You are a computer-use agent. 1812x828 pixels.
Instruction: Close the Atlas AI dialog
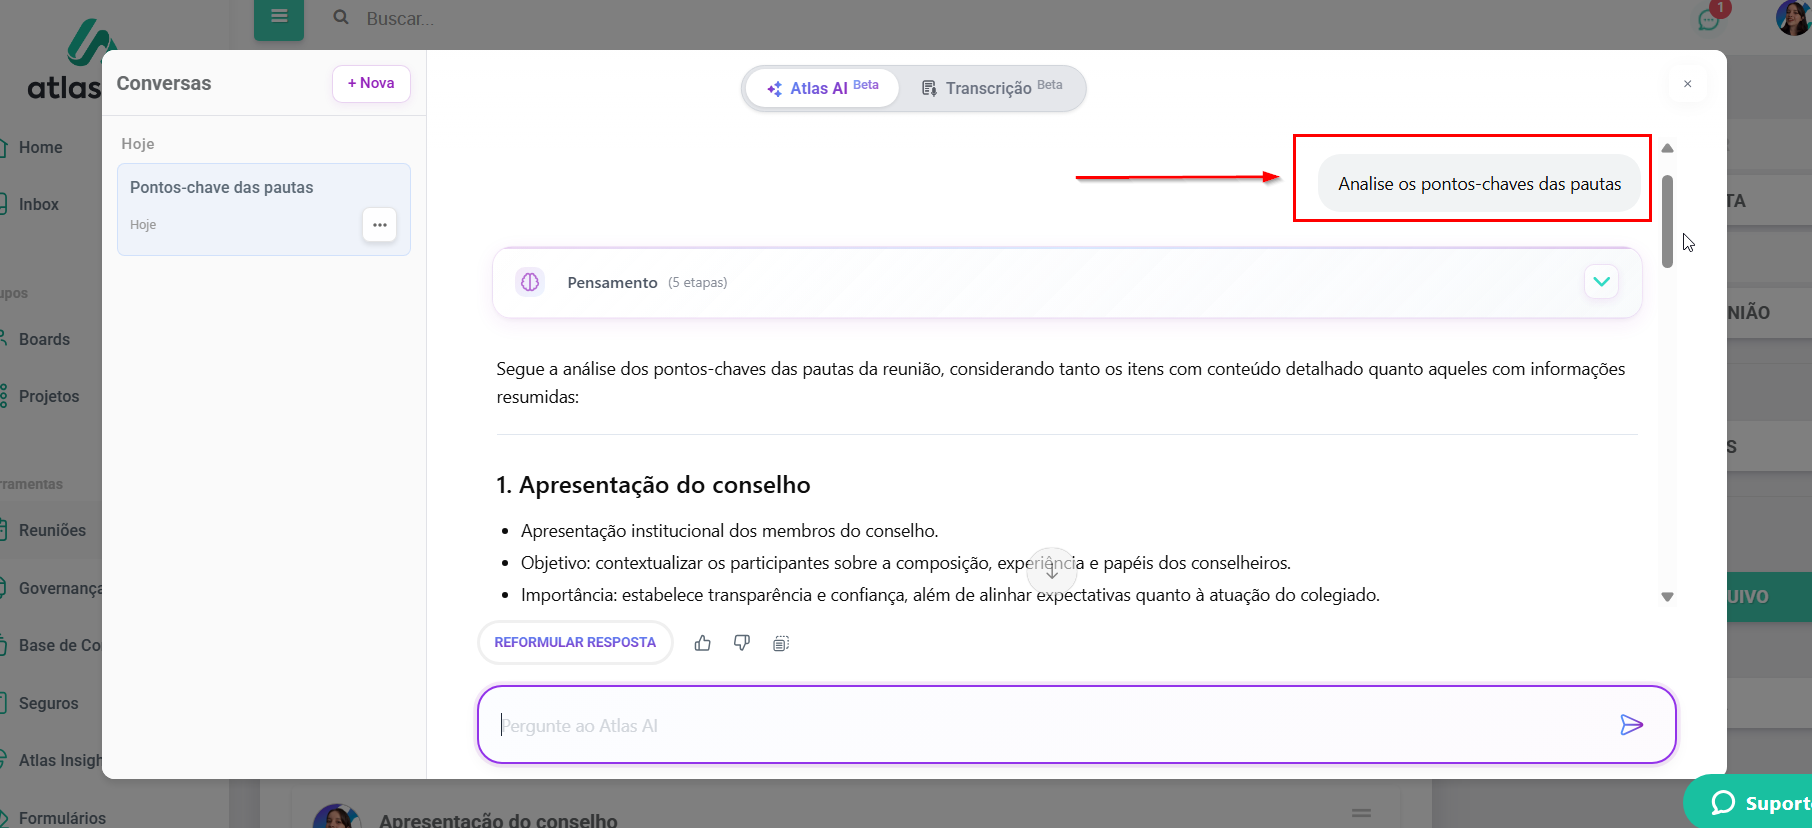point(1688,84)
